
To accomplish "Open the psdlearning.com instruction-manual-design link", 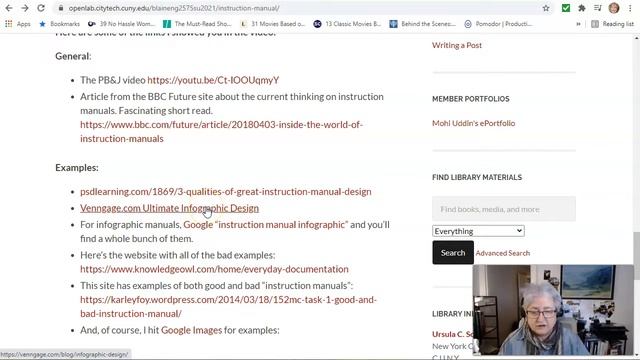I will coord(226,191).
